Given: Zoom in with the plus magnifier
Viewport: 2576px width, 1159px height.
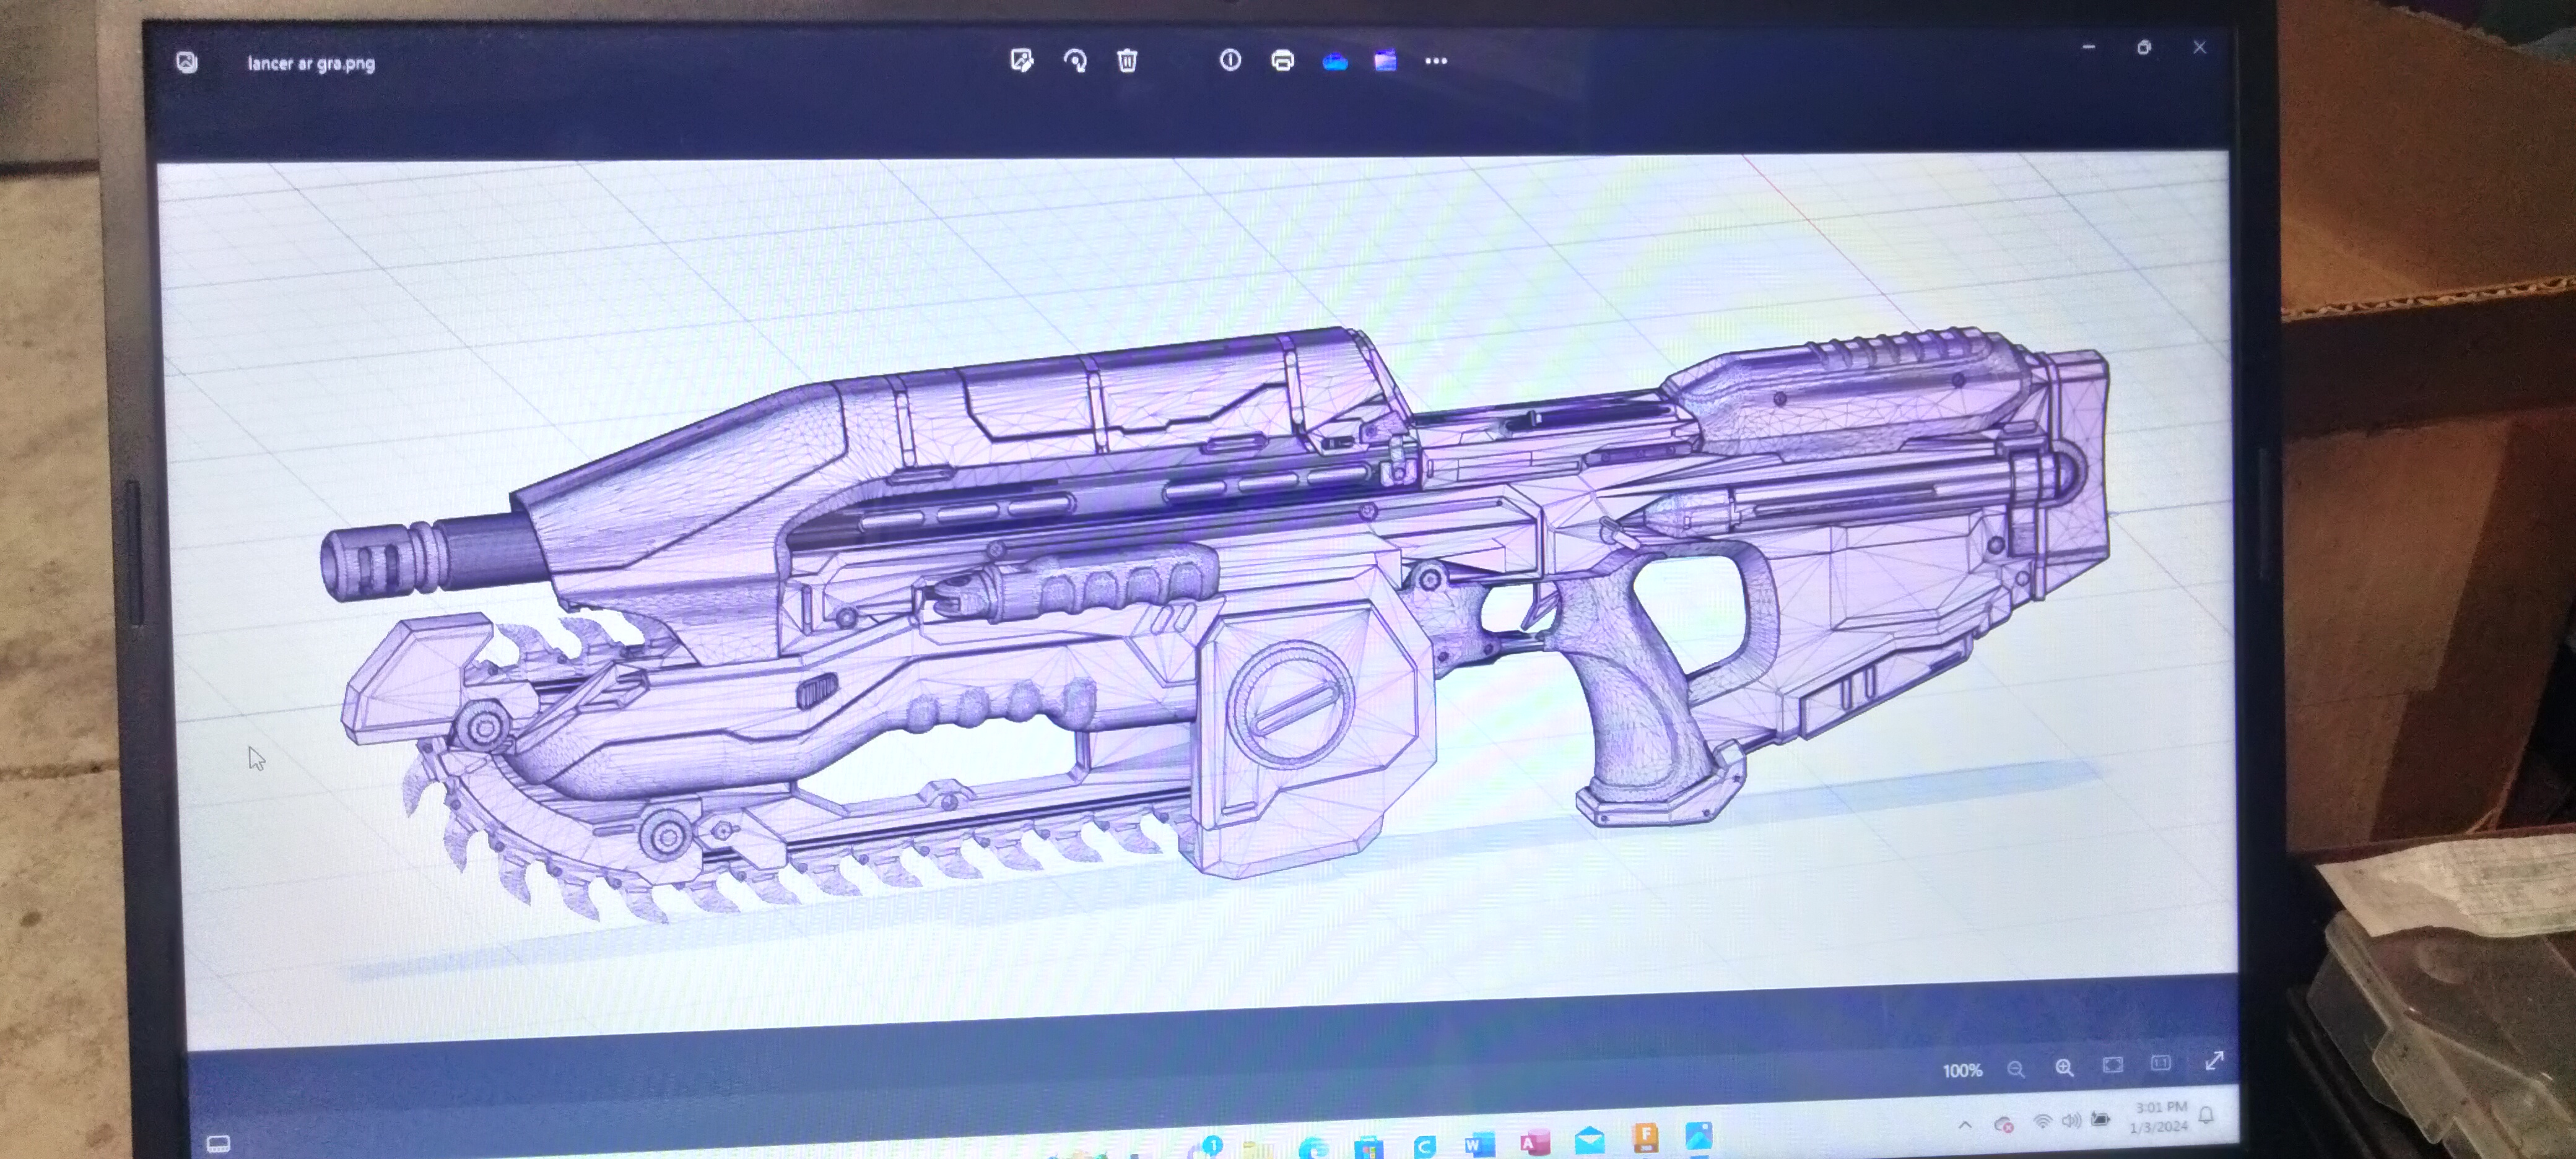Looking at the screenshot, I should click(2064, 1067).
